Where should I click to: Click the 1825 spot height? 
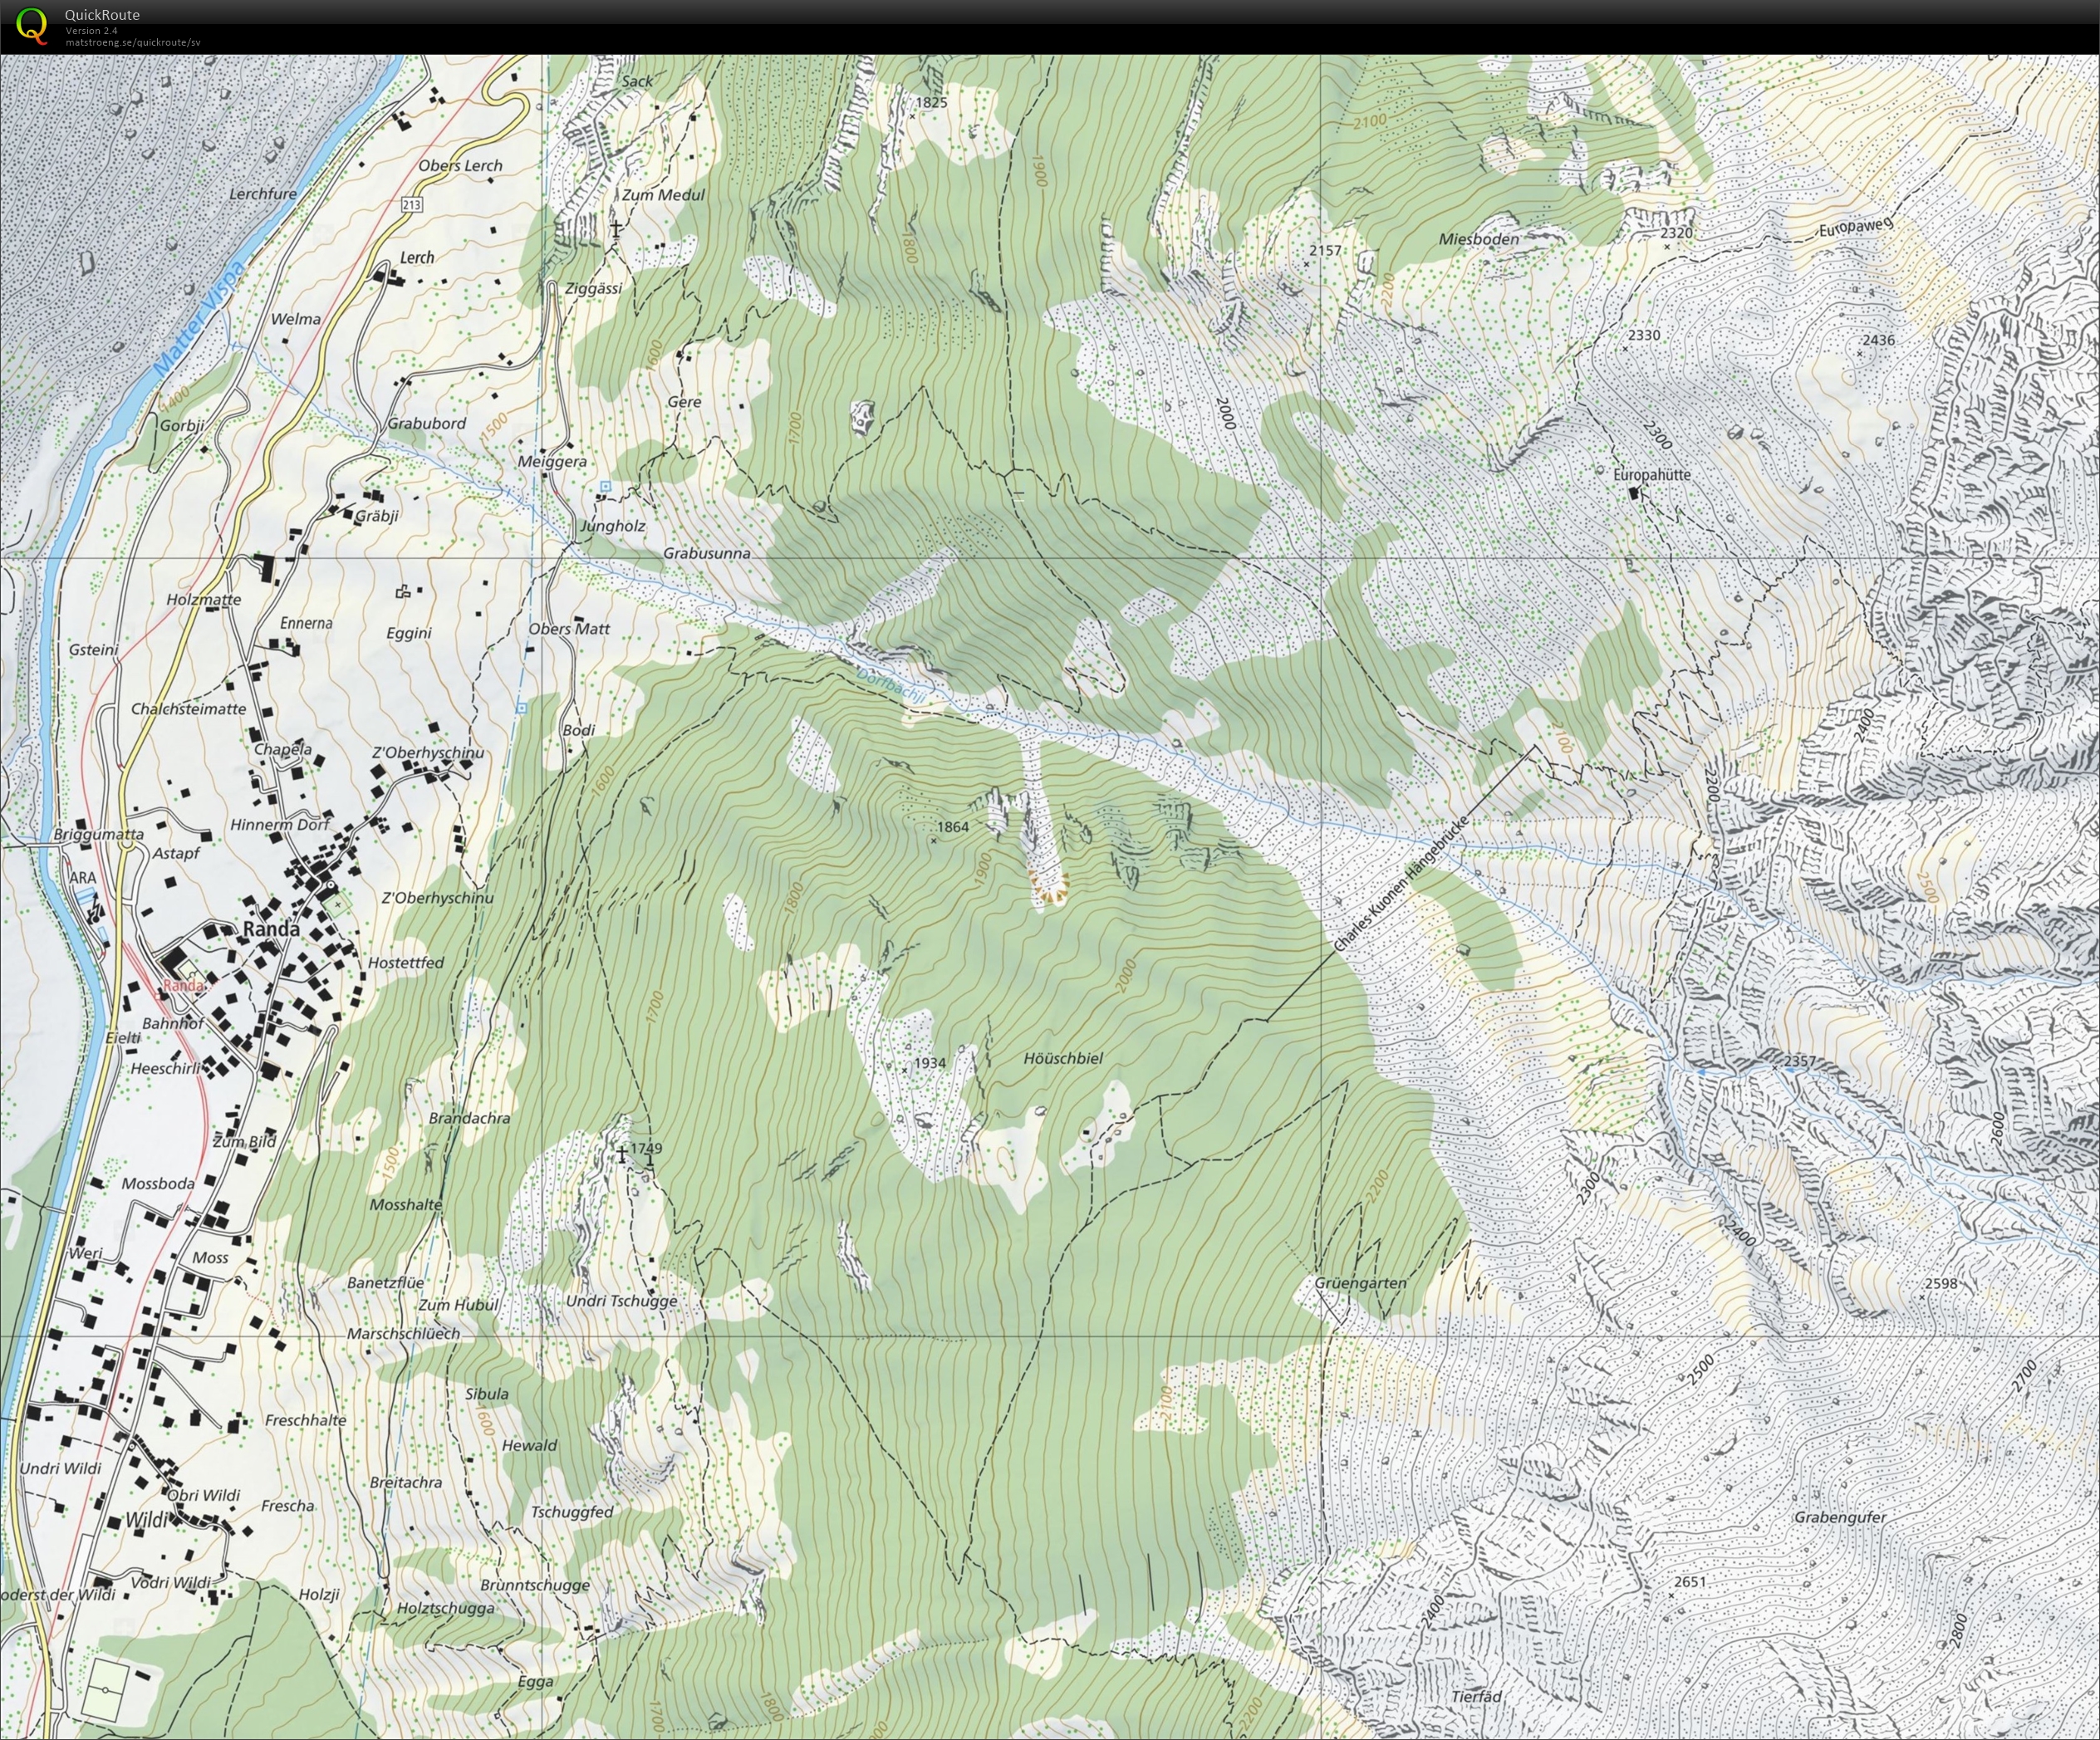[x=931, y=102]
